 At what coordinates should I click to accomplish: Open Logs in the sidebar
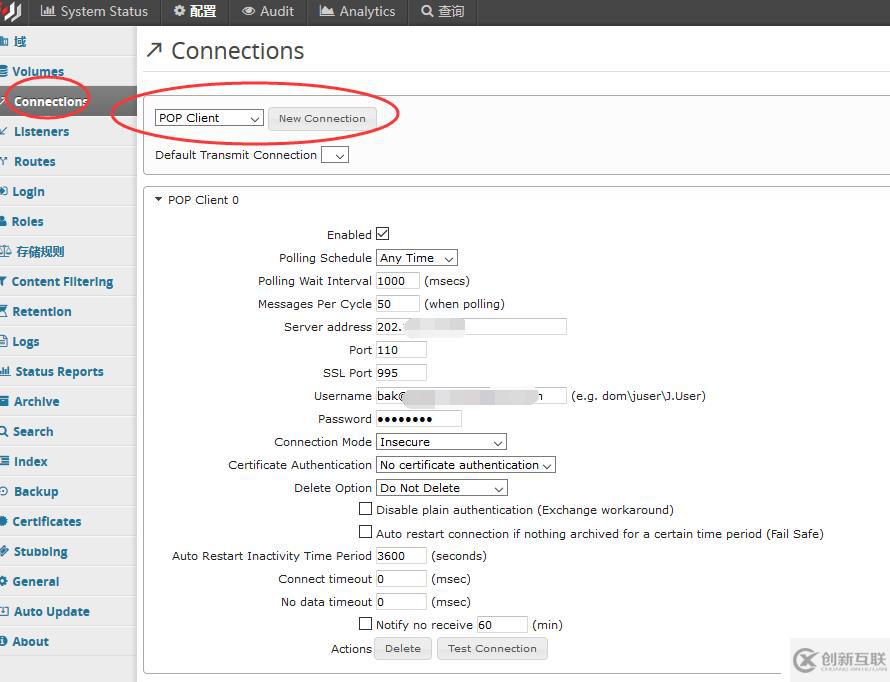click(68, 342)
